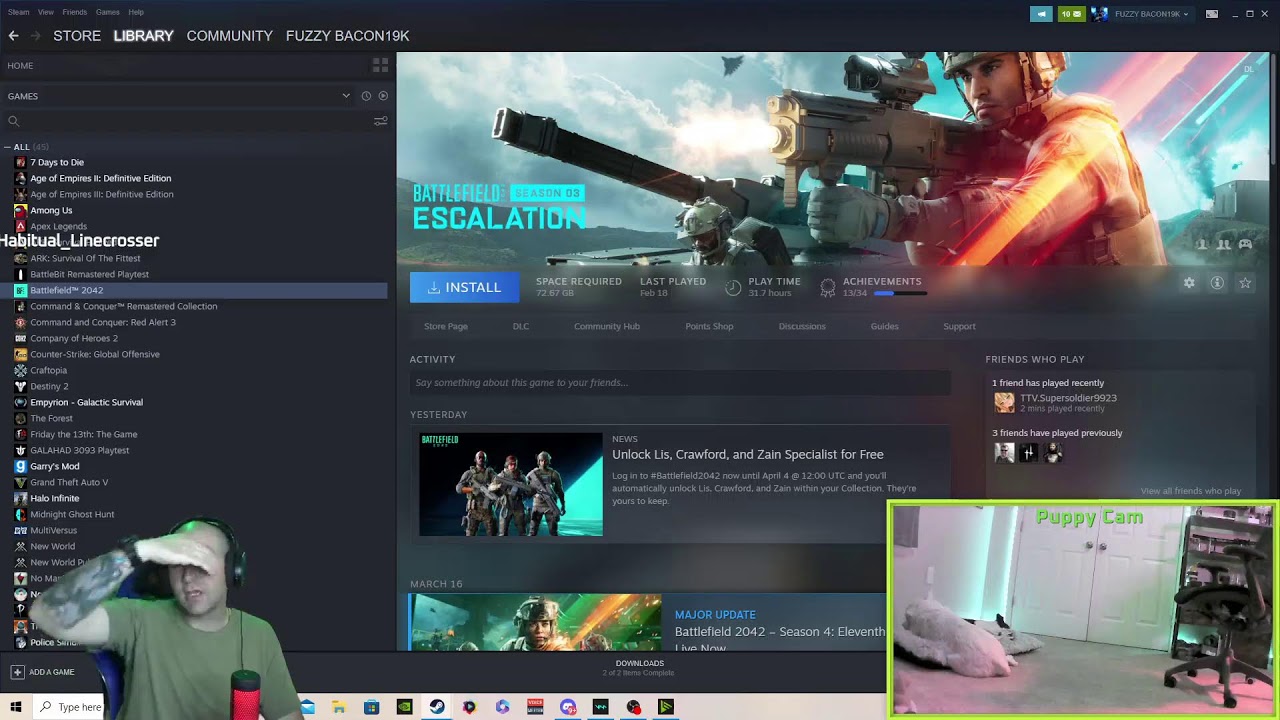
Task: Click the main page vertical scrollbar
Action: 1274,110
